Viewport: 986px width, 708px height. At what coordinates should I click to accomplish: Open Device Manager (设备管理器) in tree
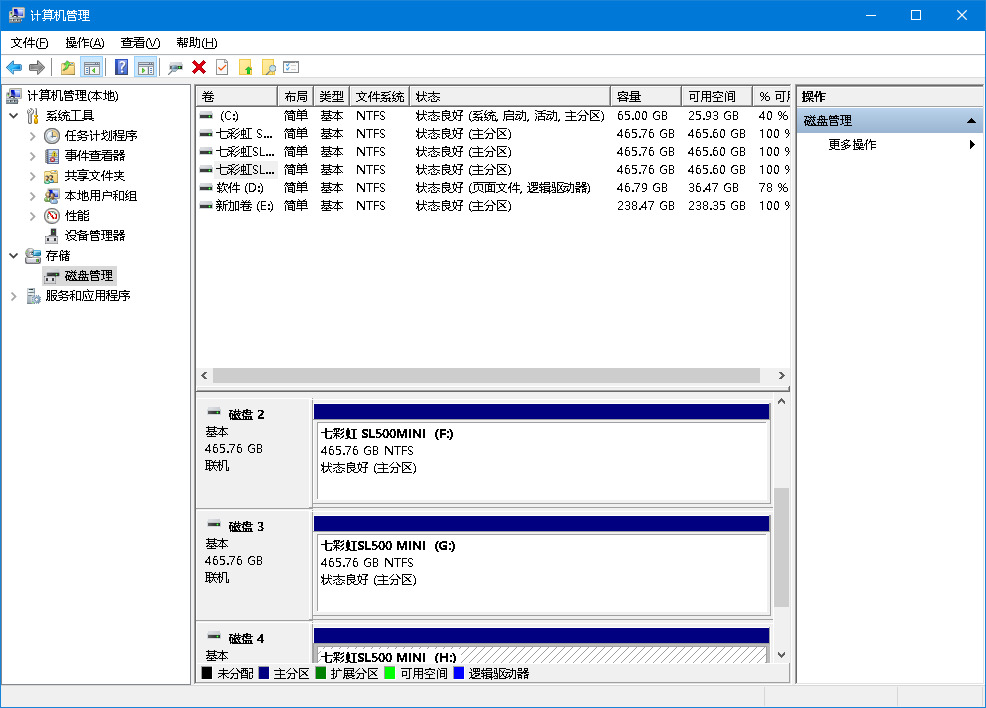(x=95, y=235)
